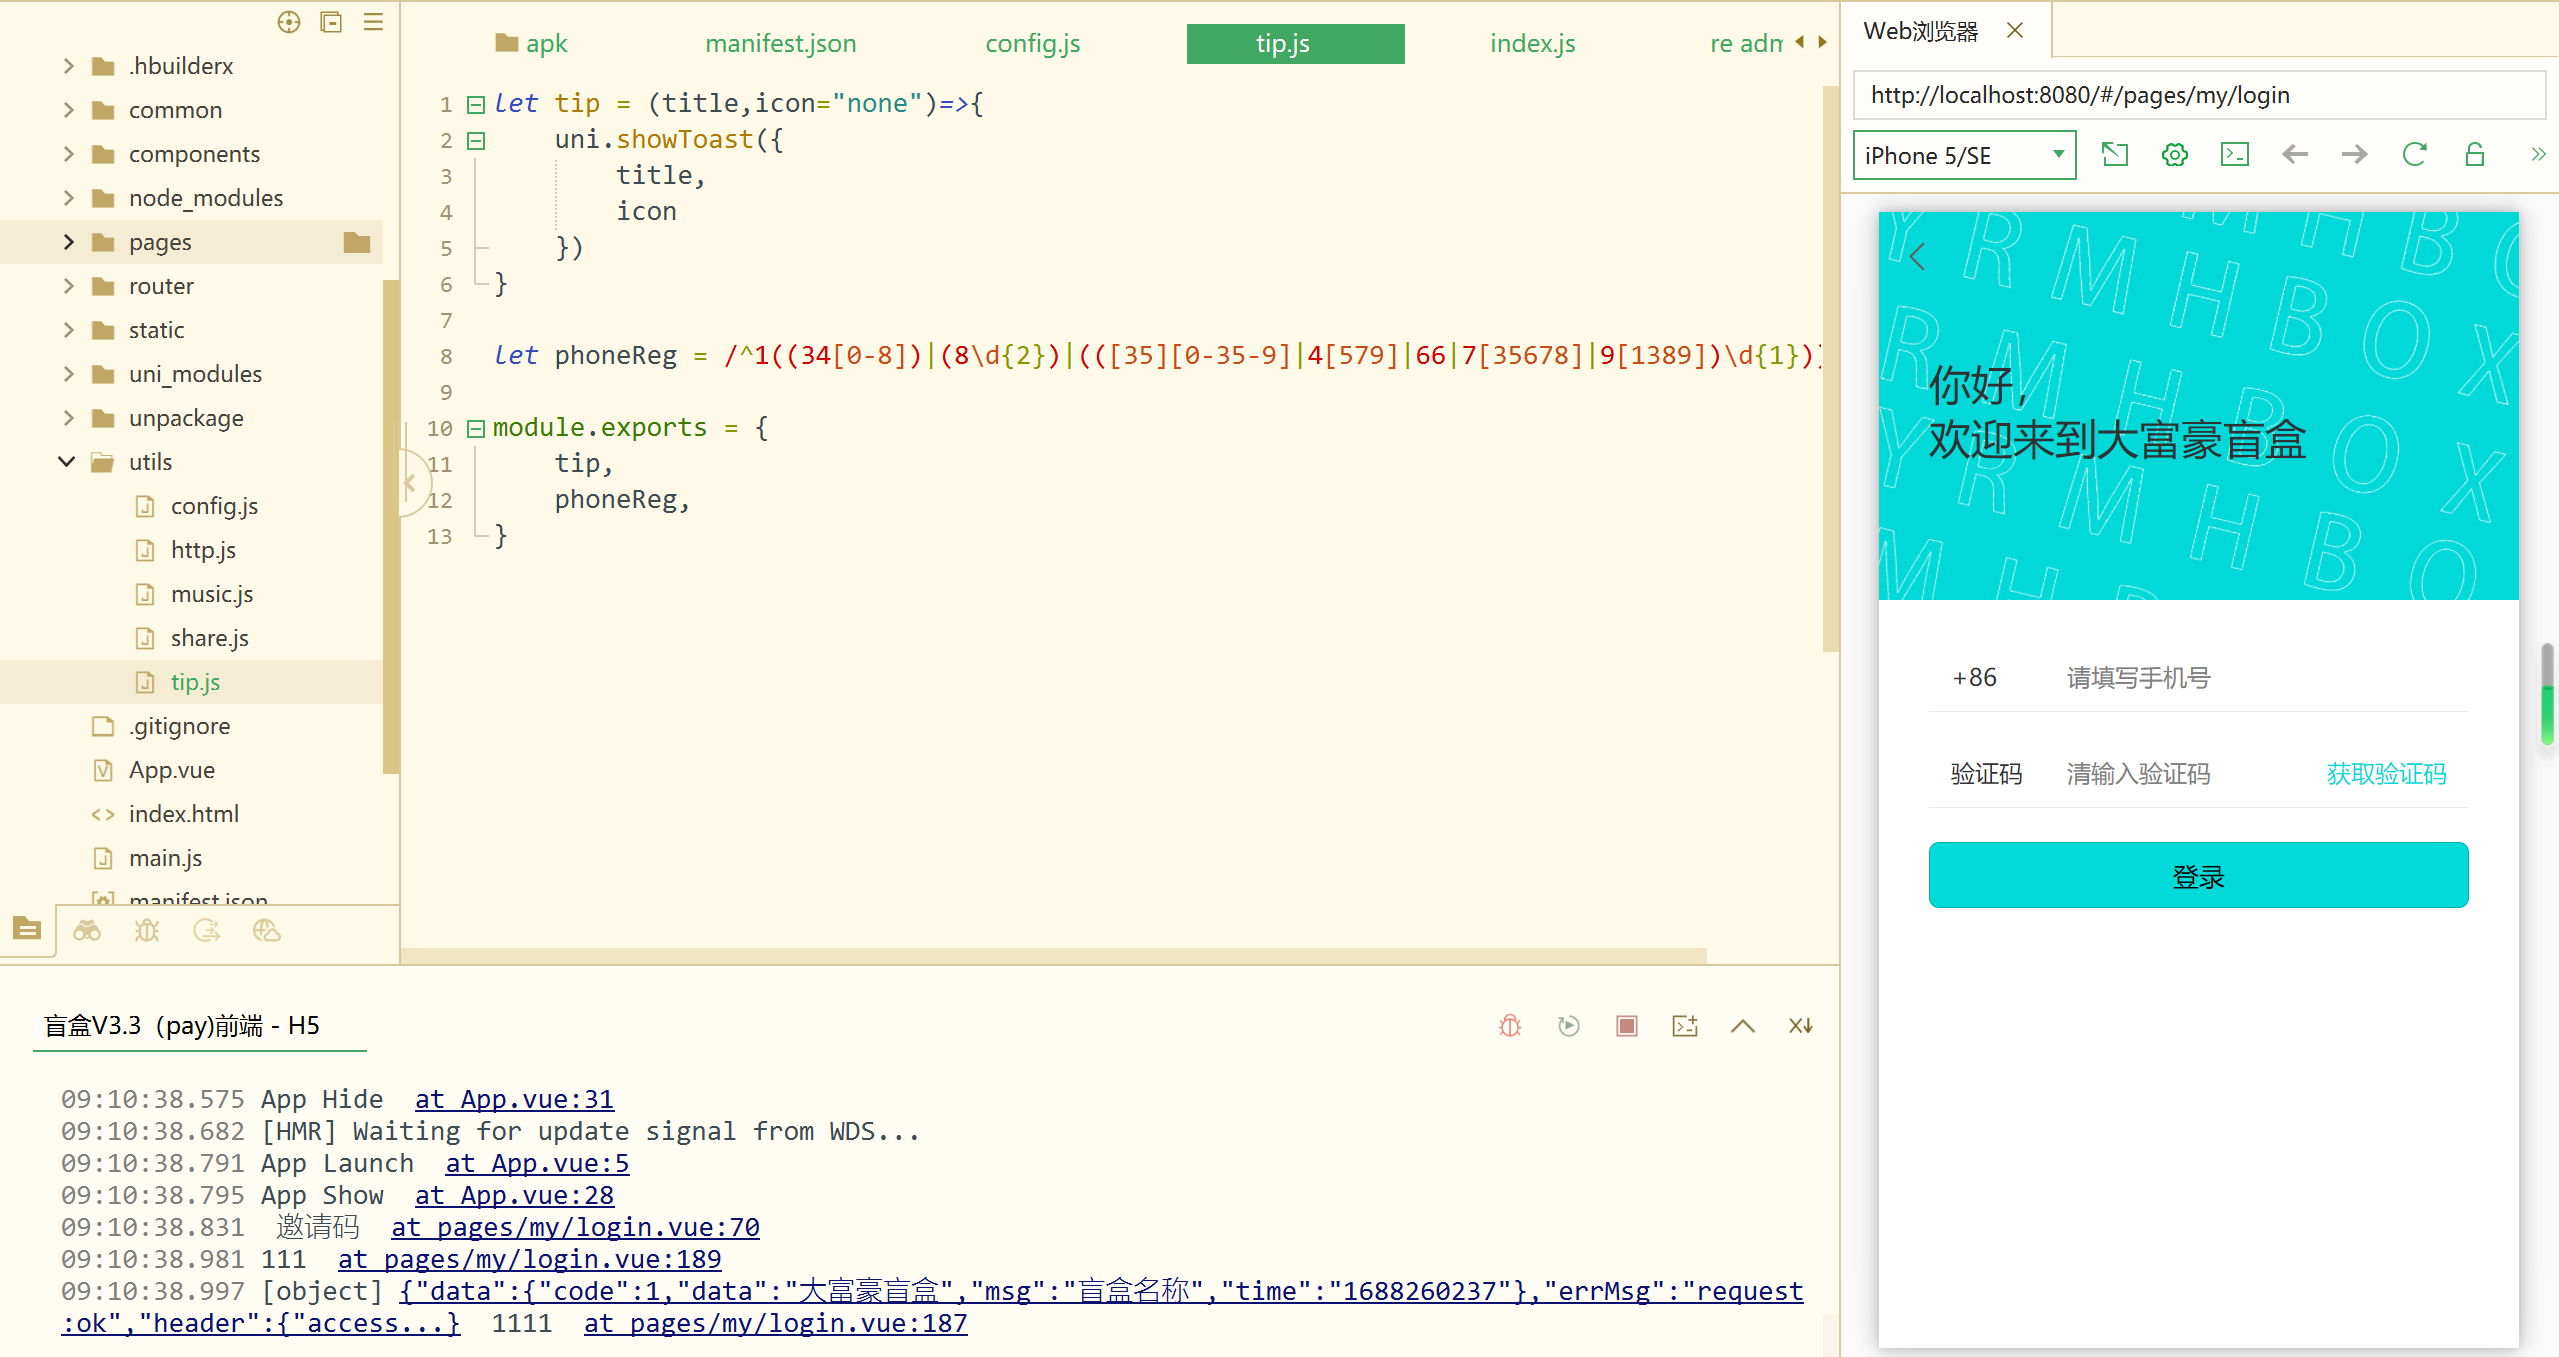Refresh the Web browser preview page
Screen dimensions: 2559x1357
(x=2414, y=155)
